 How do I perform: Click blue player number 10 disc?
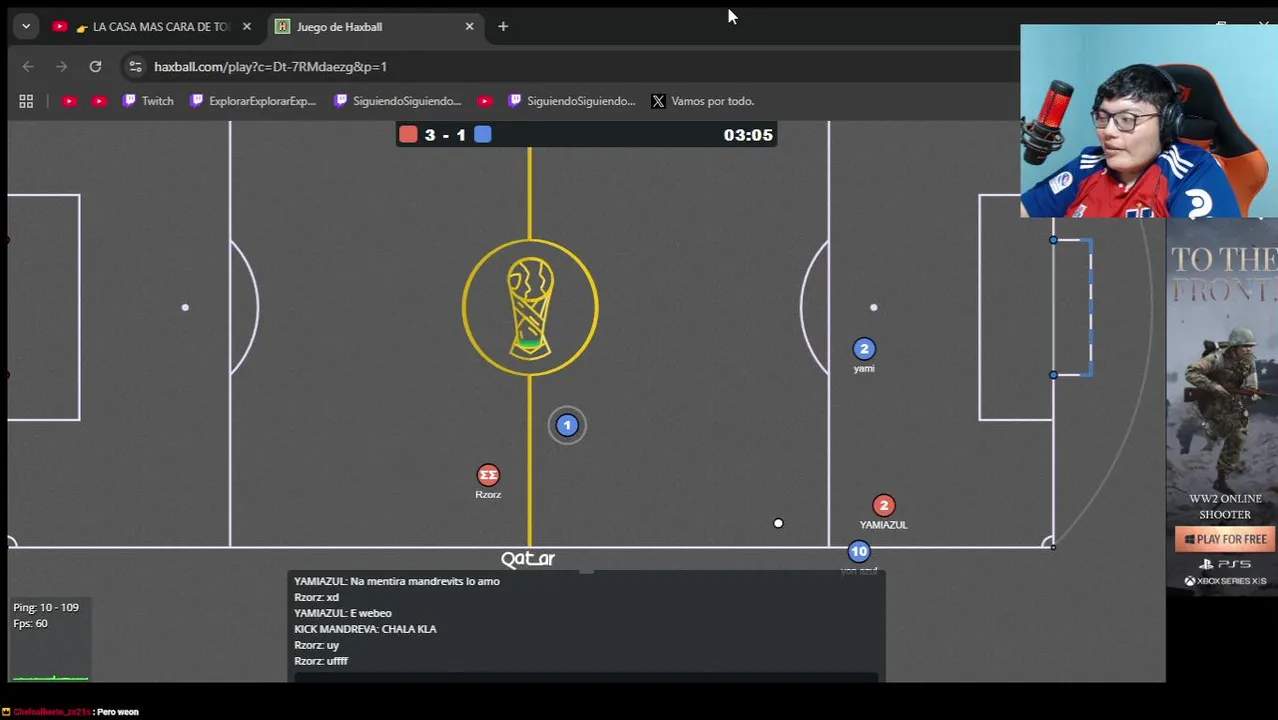859,552
